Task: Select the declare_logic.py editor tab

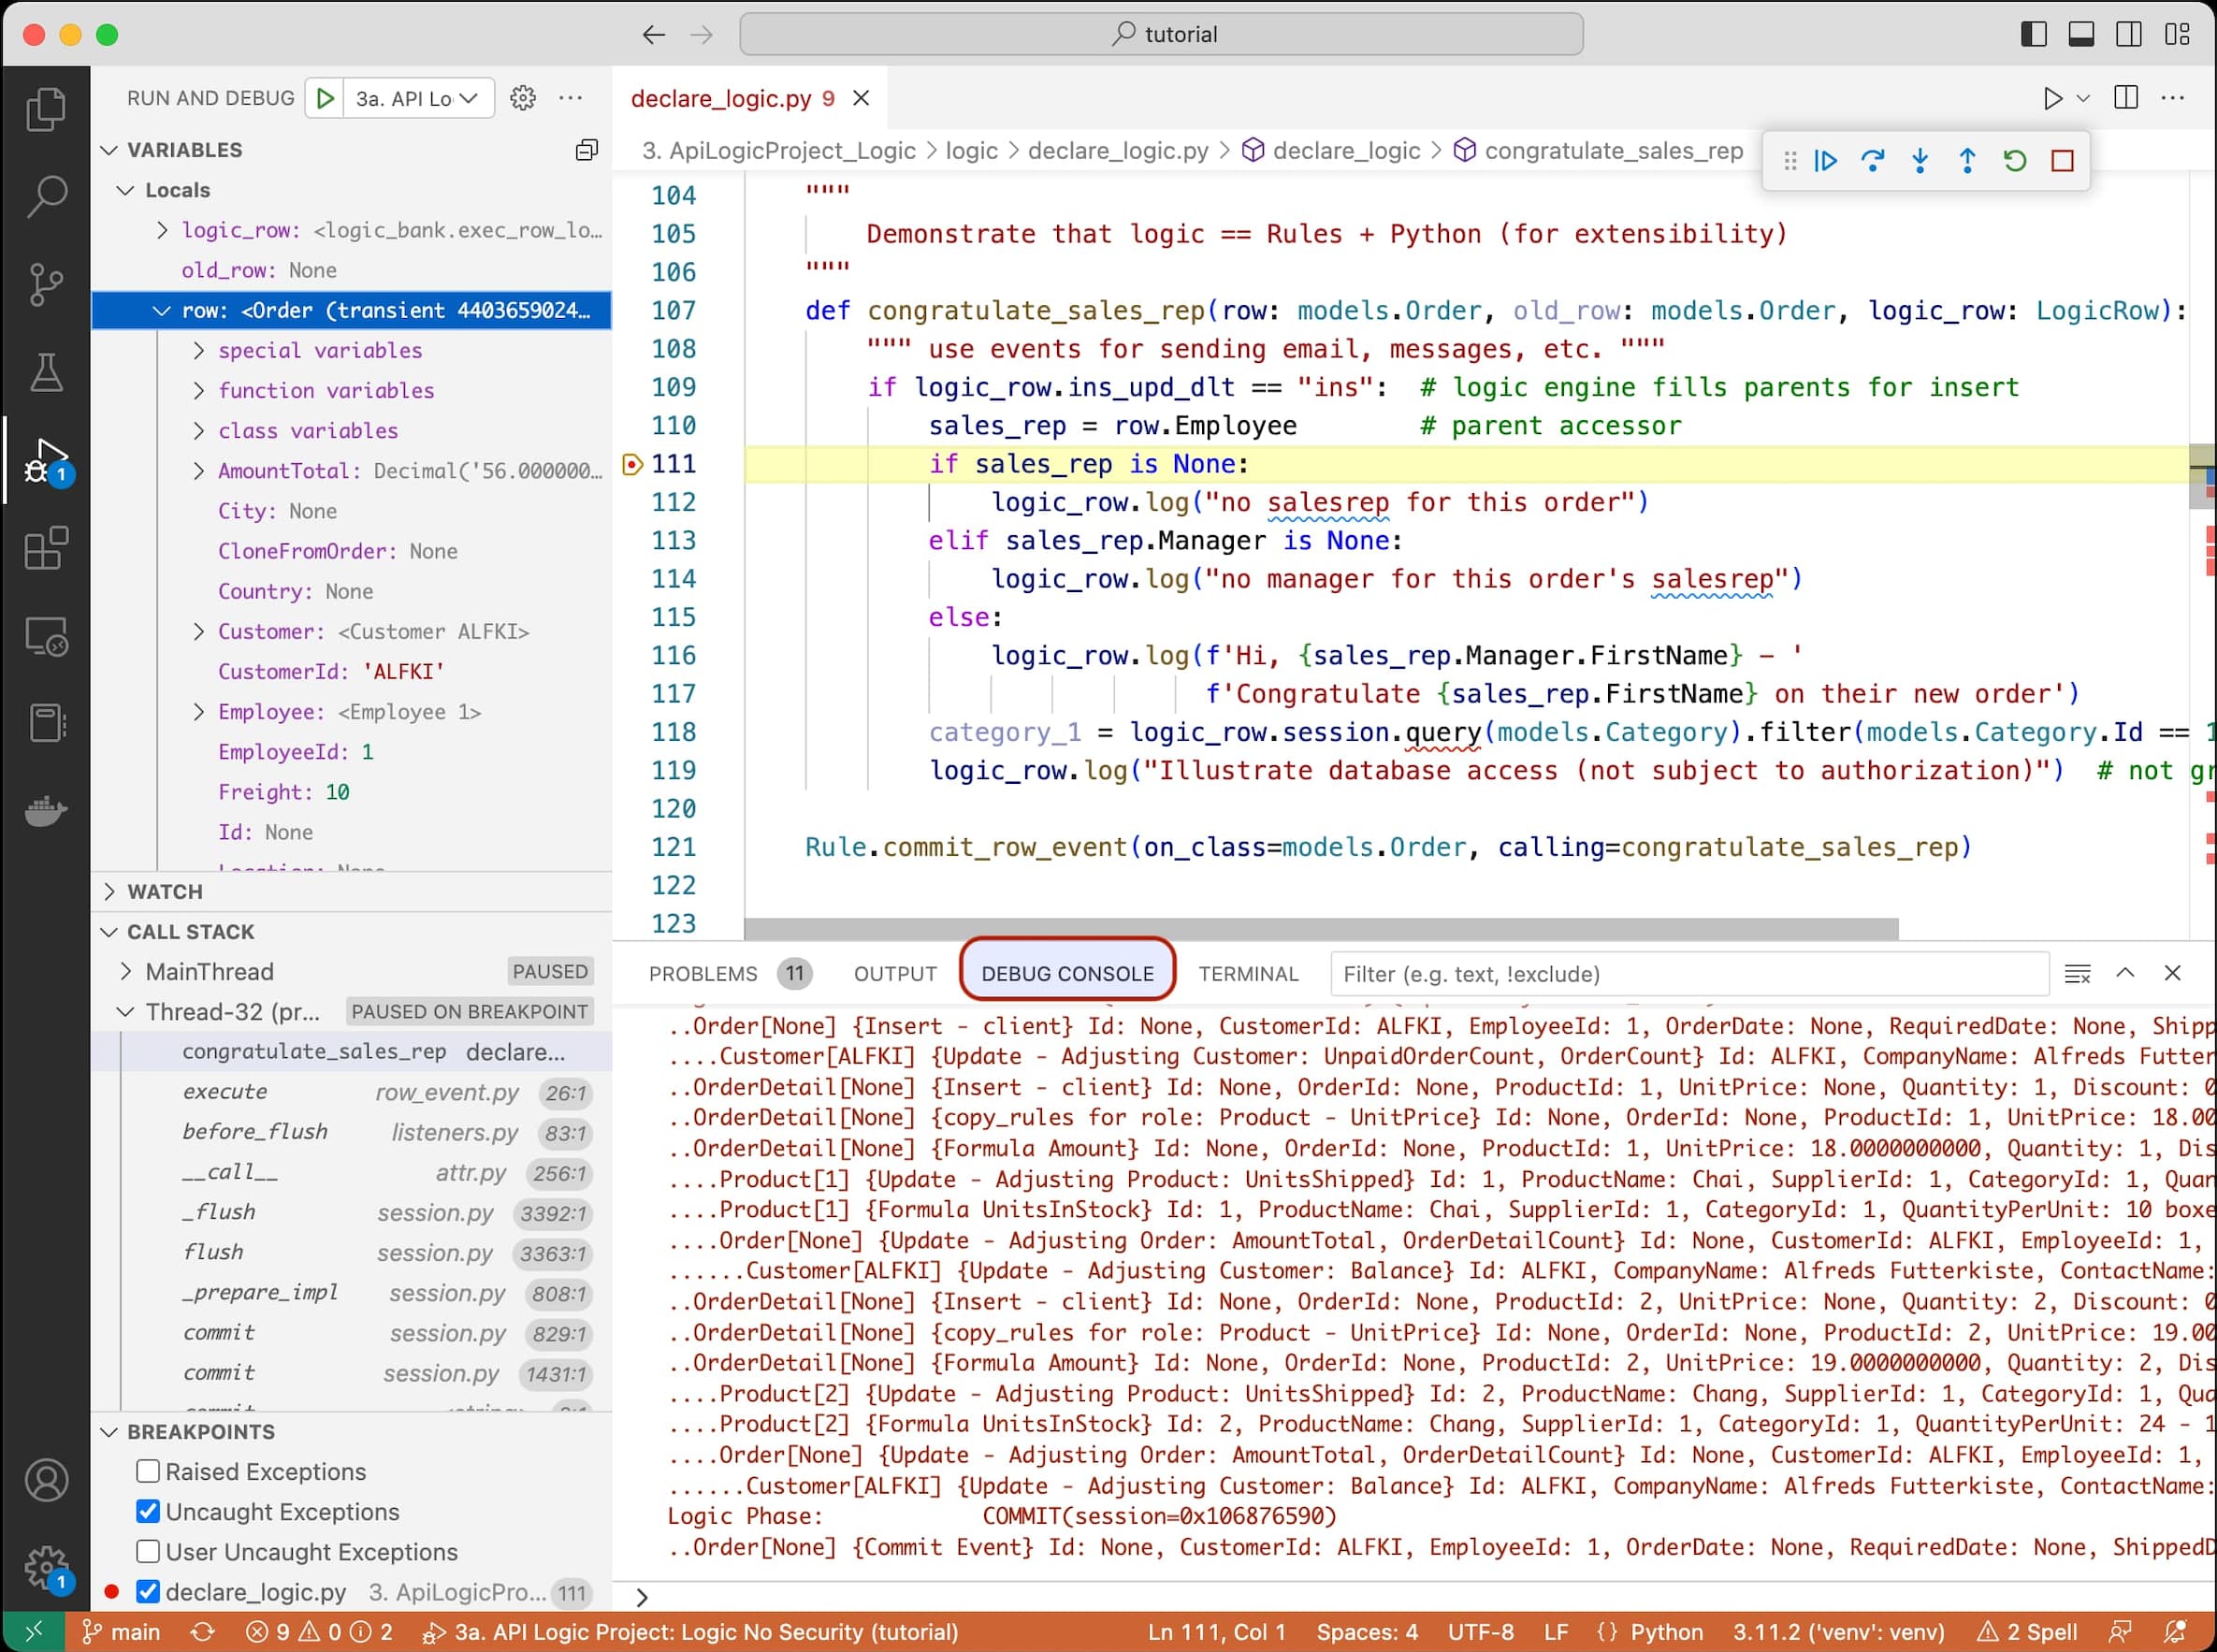Action: pos(750,98)
